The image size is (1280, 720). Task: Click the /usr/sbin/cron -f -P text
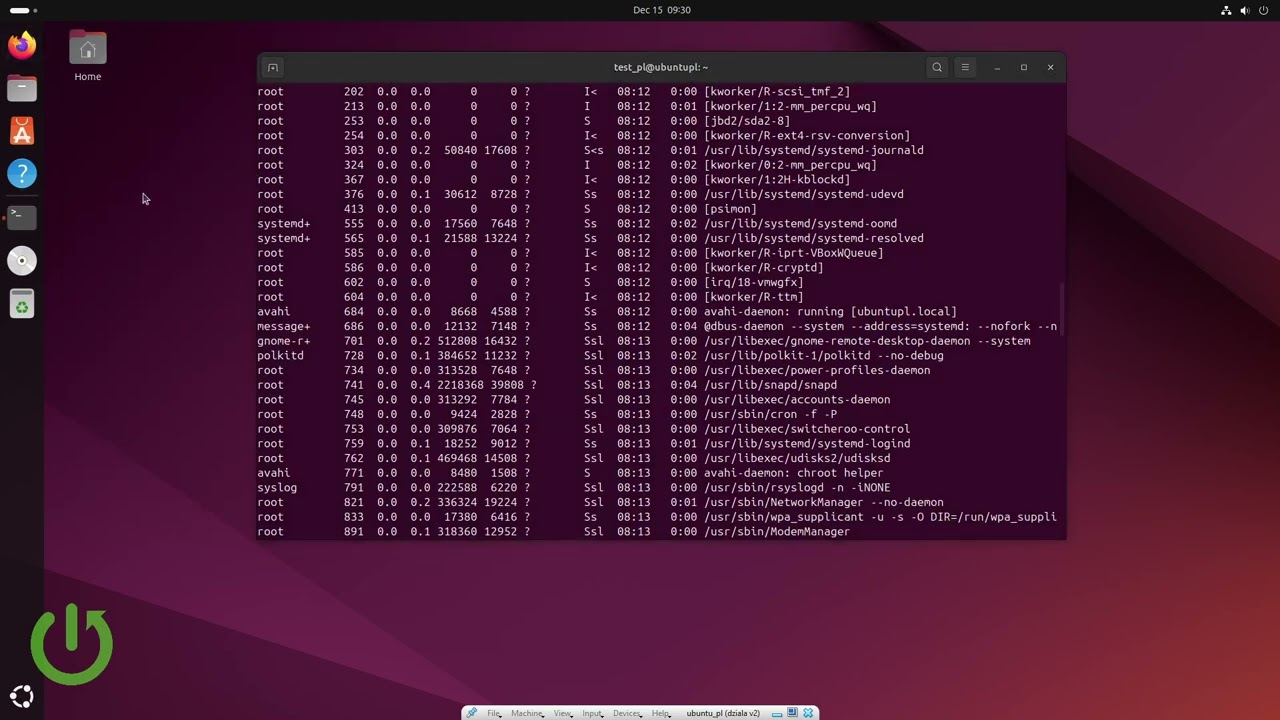770,414
